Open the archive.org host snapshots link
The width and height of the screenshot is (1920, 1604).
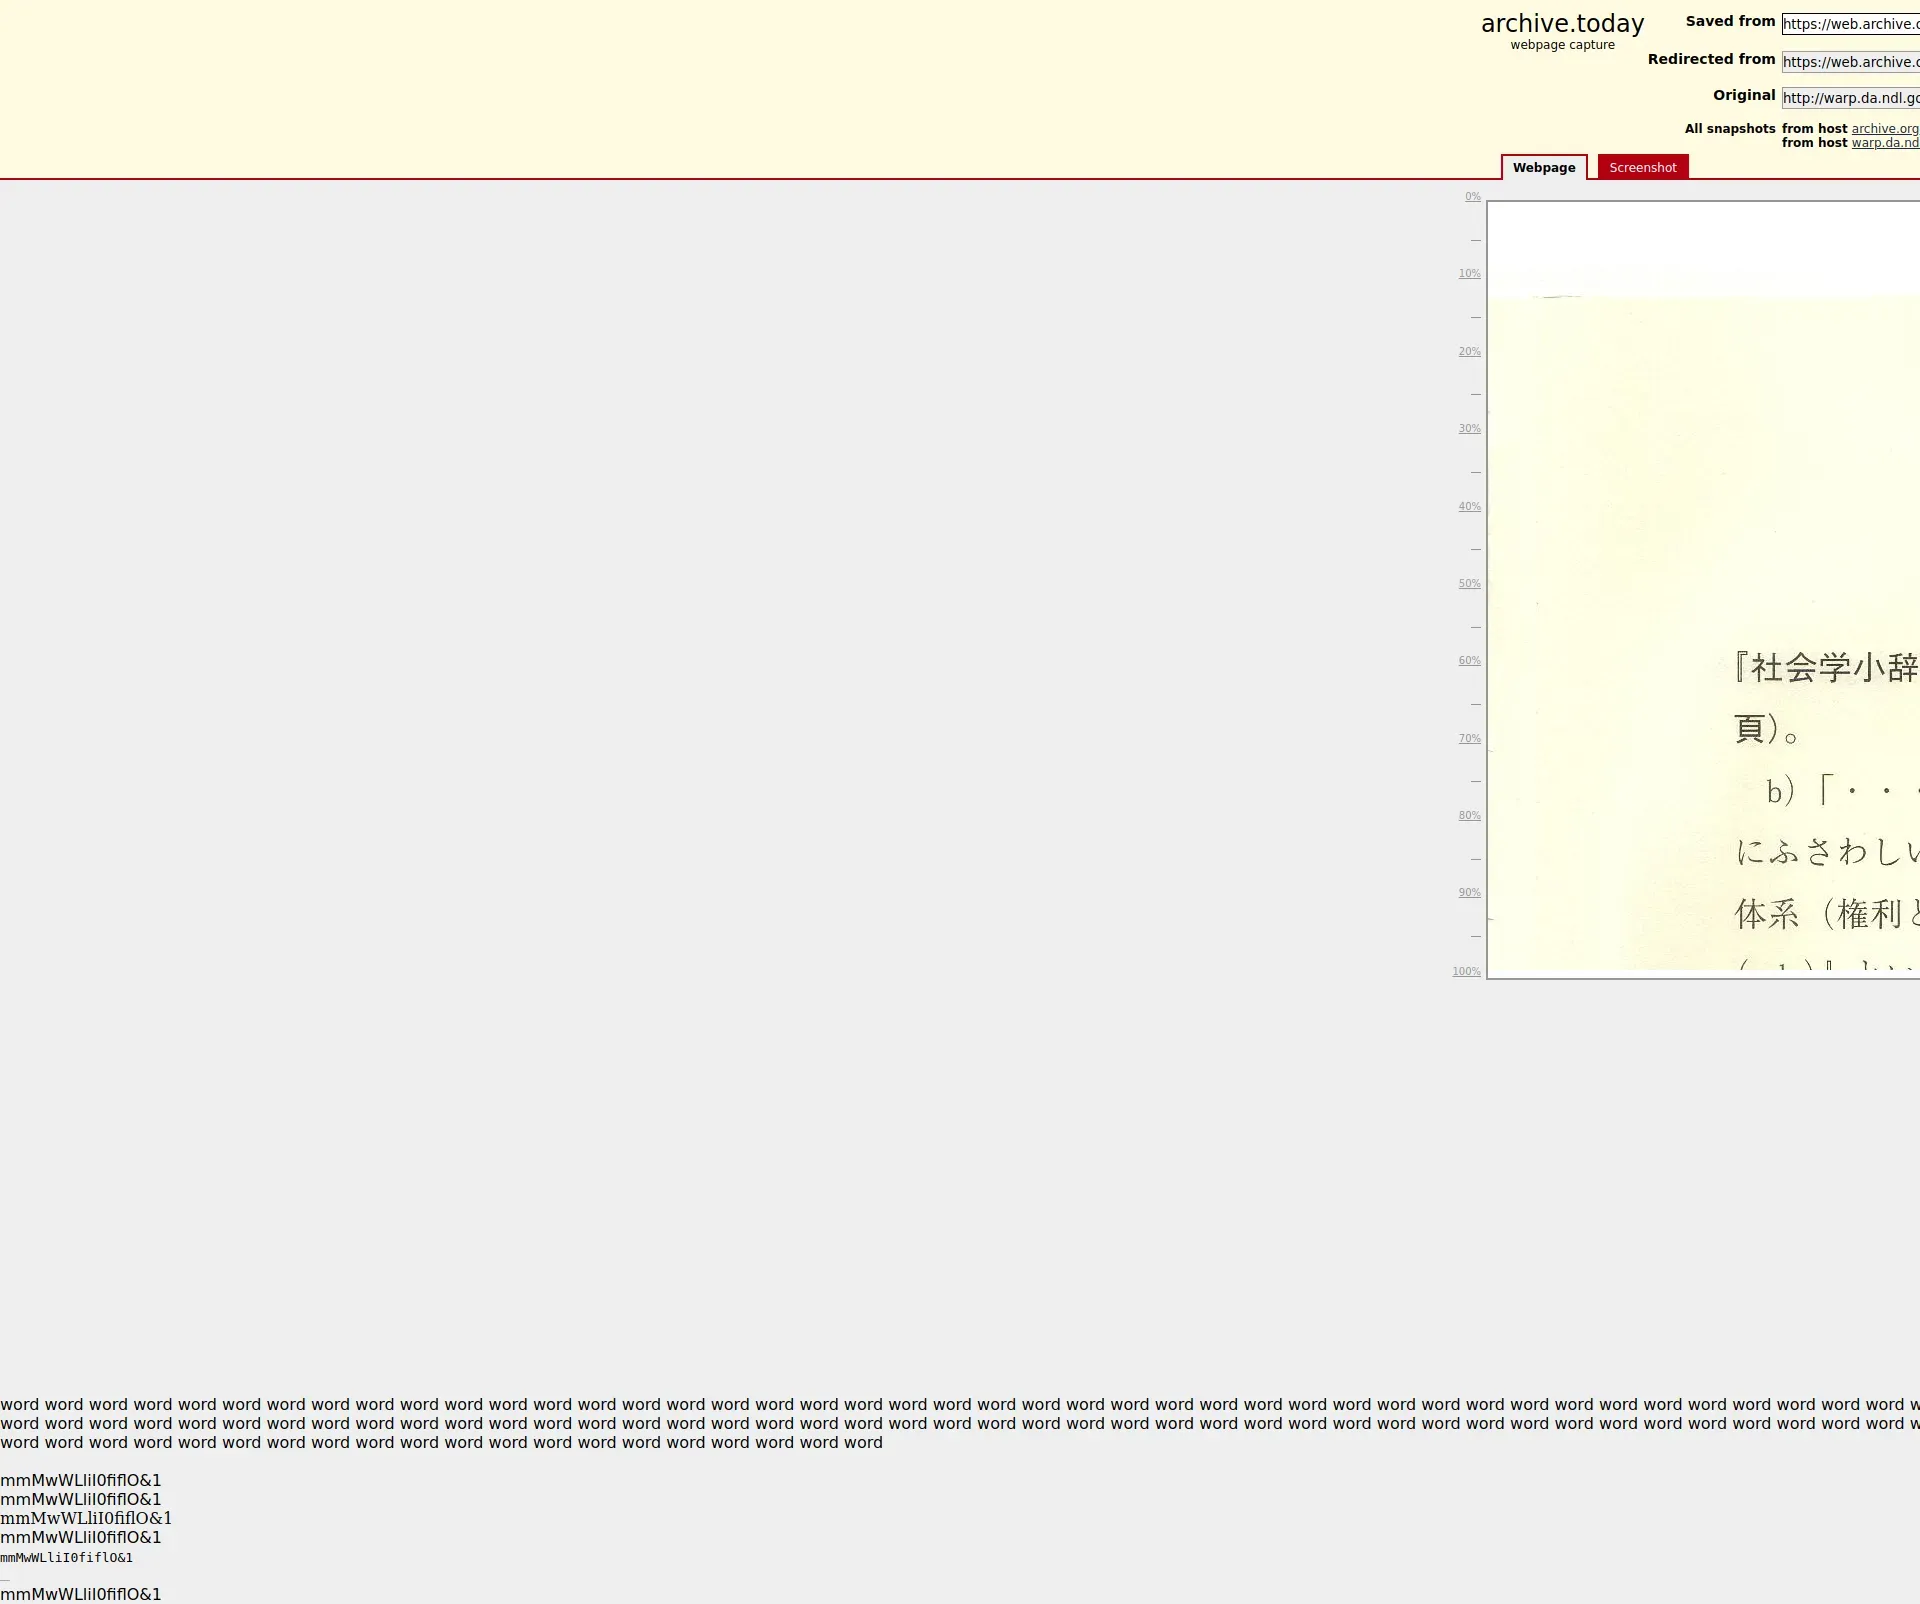(1884, 129)
